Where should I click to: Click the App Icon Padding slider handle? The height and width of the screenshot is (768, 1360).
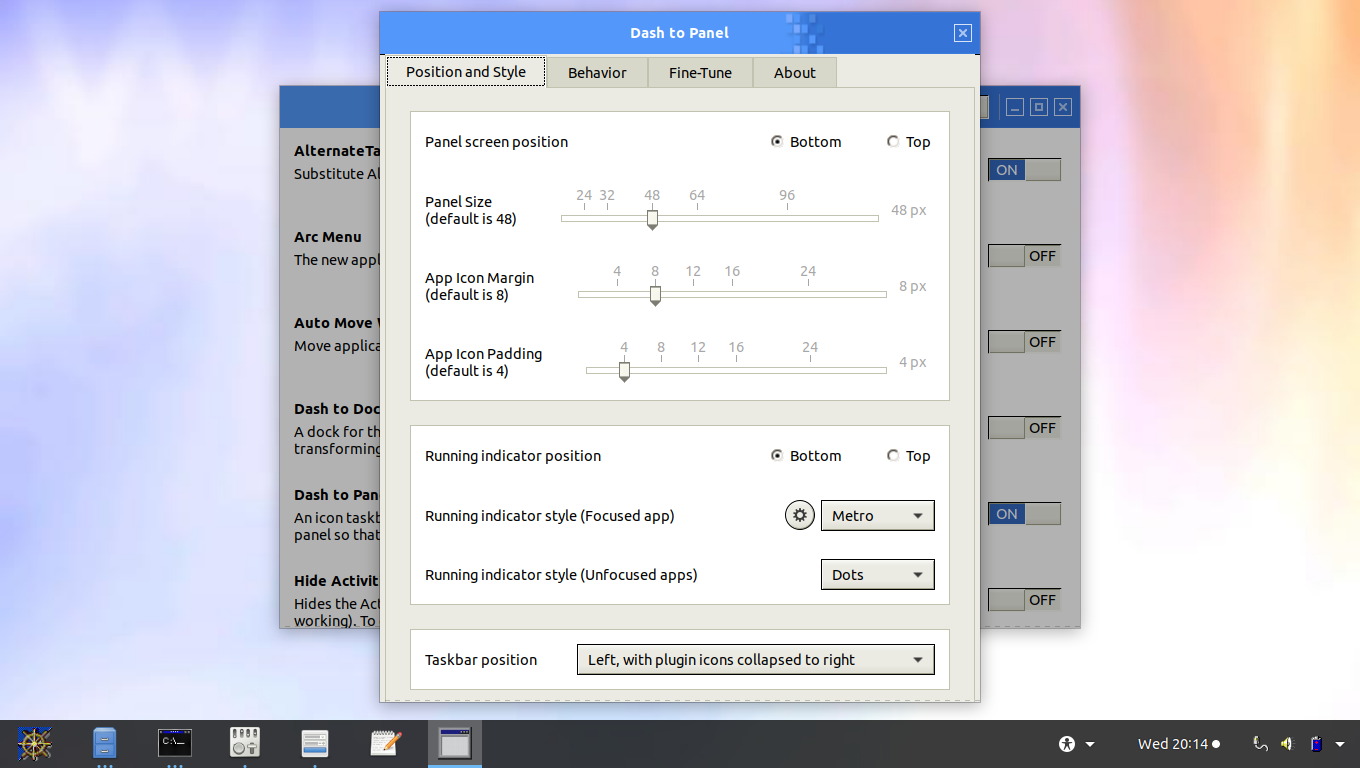pos(624,371)
